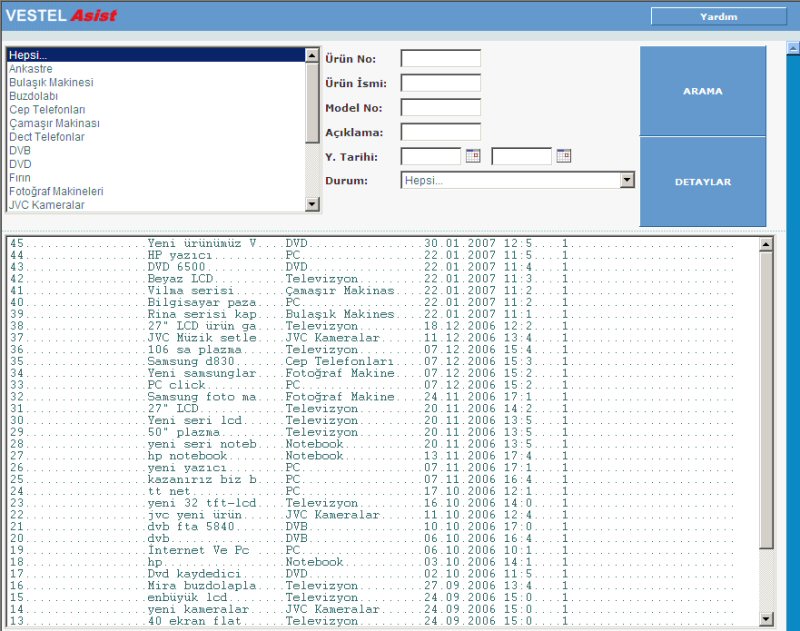Select row 22 jvc yeni ürün

(383, 515)
